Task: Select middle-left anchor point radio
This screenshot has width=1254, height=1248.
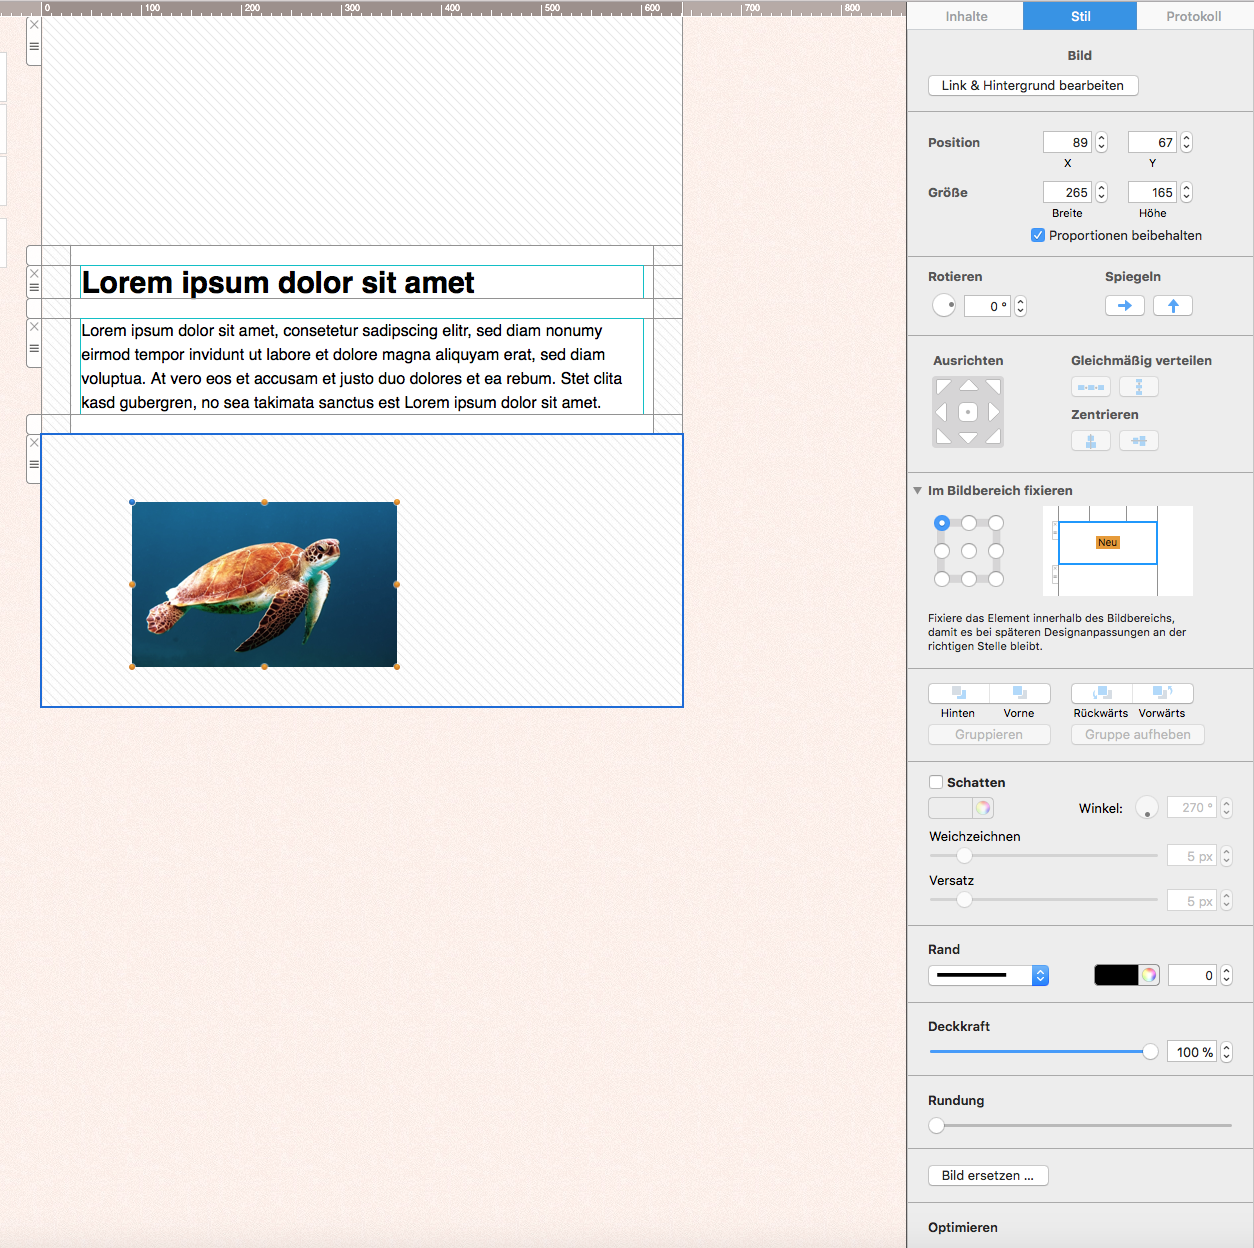Action: click(942, 551)
